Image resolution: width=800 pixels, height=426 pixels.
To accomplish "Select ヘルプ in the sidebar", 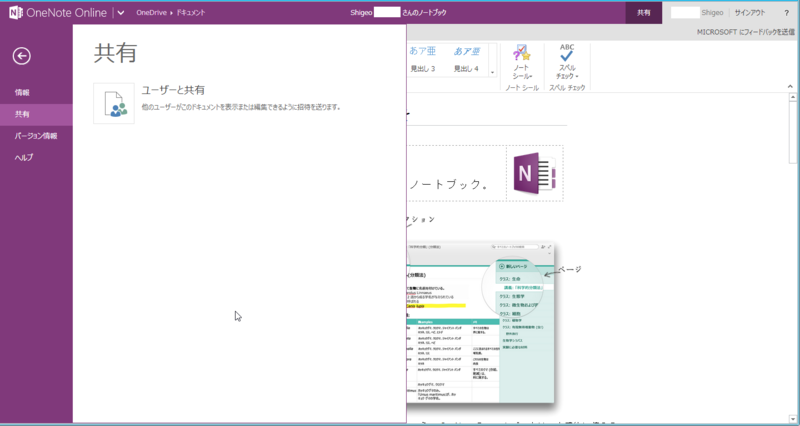I will pos(36,158).
